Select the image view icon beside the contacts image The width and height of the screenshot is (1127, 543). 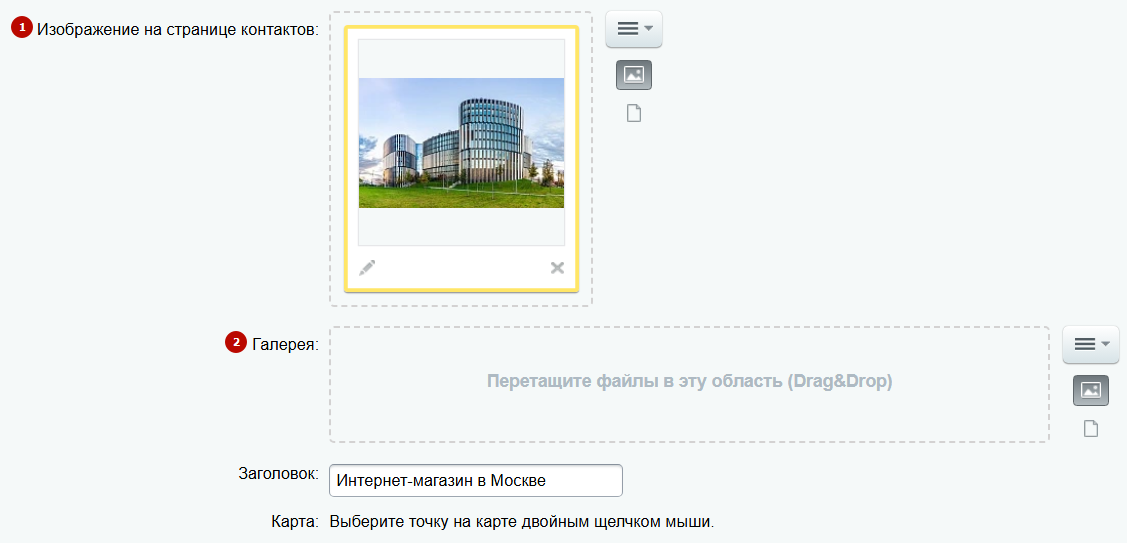pos(634,75)
